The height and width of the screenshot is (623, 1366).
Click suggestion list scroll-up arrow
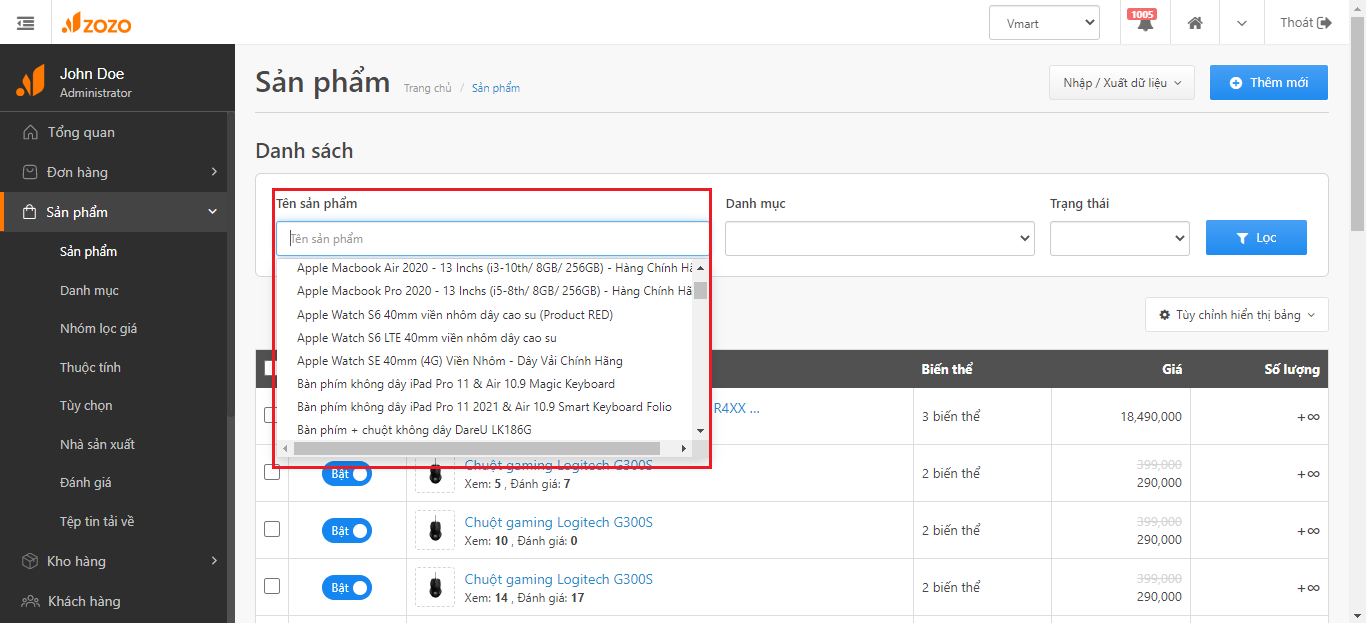pyautogui.click(x=700, y=267)
